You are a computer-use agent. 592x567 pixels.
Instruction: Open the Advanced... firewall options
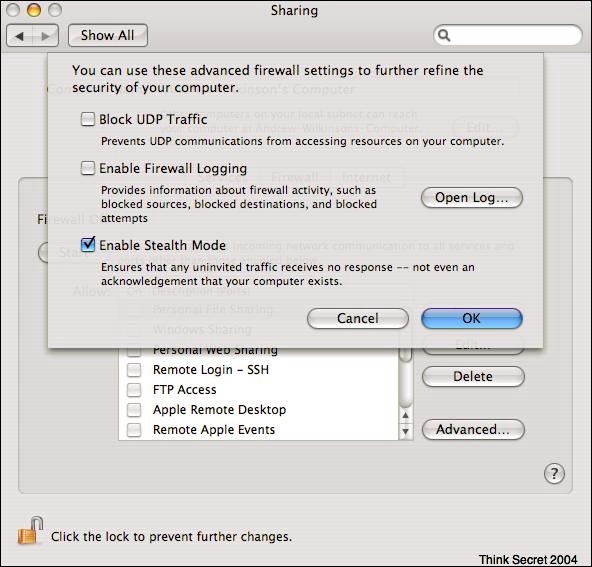point(473,430)
